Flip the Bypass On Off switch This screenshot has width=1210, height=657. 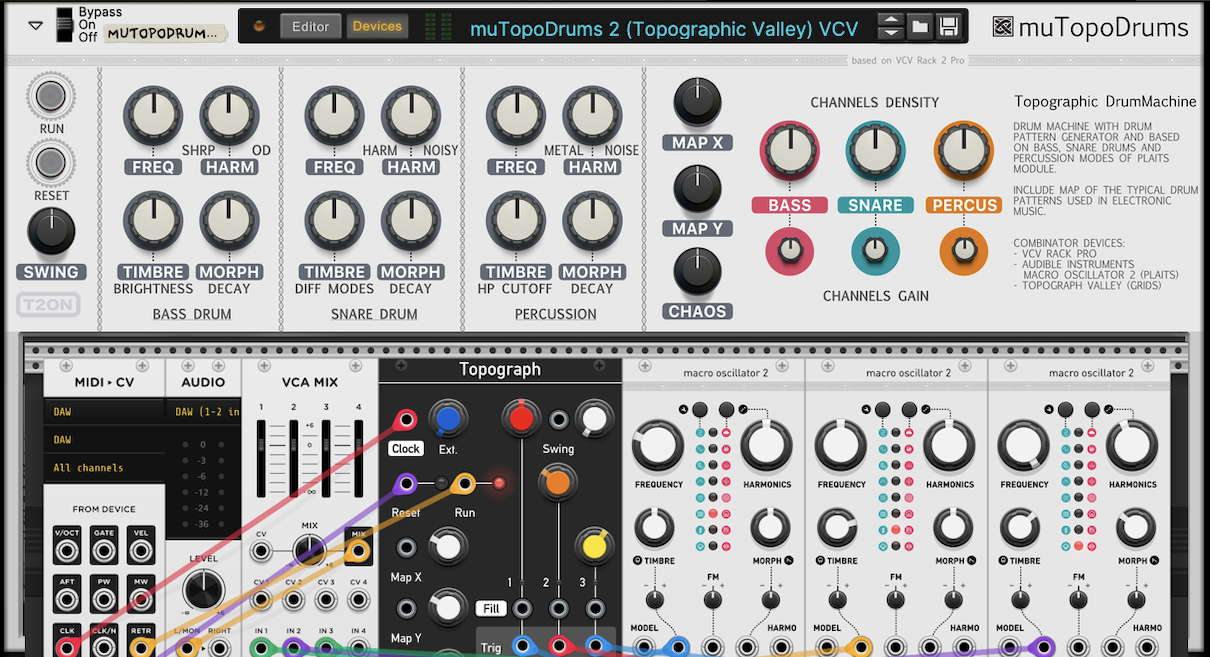[65, 25]
